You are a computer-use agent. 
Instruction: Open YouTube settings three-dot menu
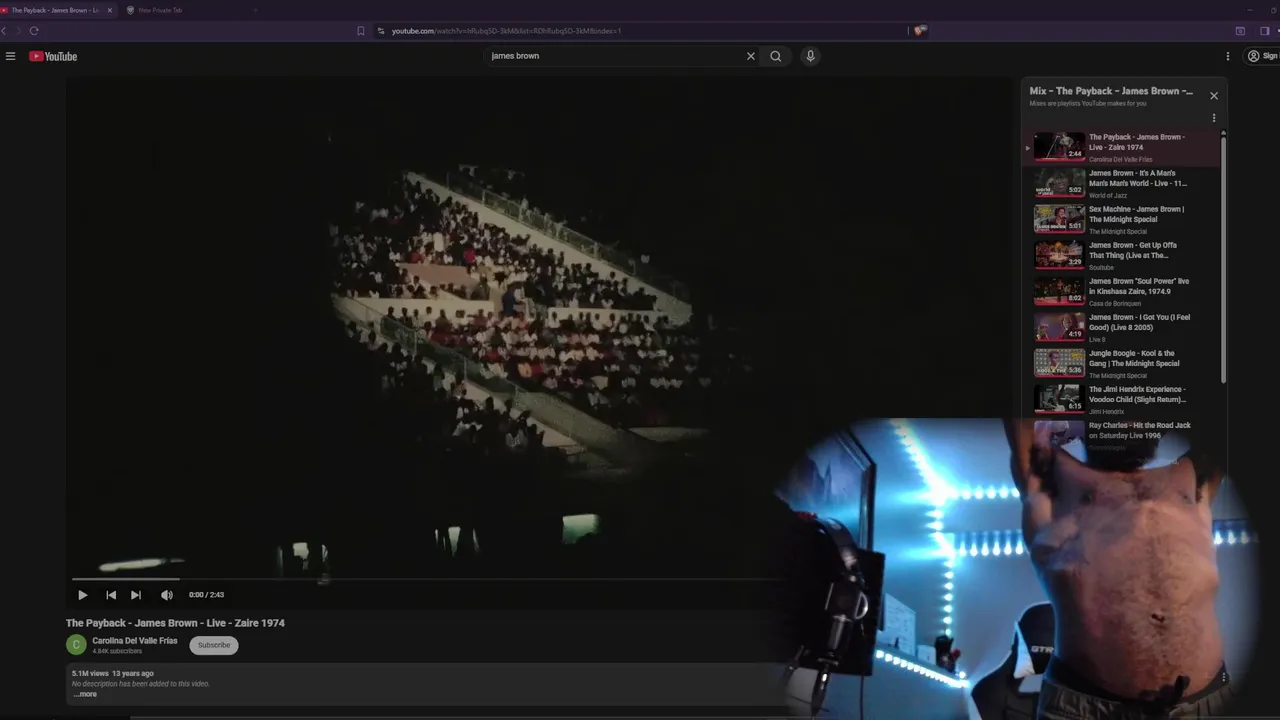tap(1228, 56)
